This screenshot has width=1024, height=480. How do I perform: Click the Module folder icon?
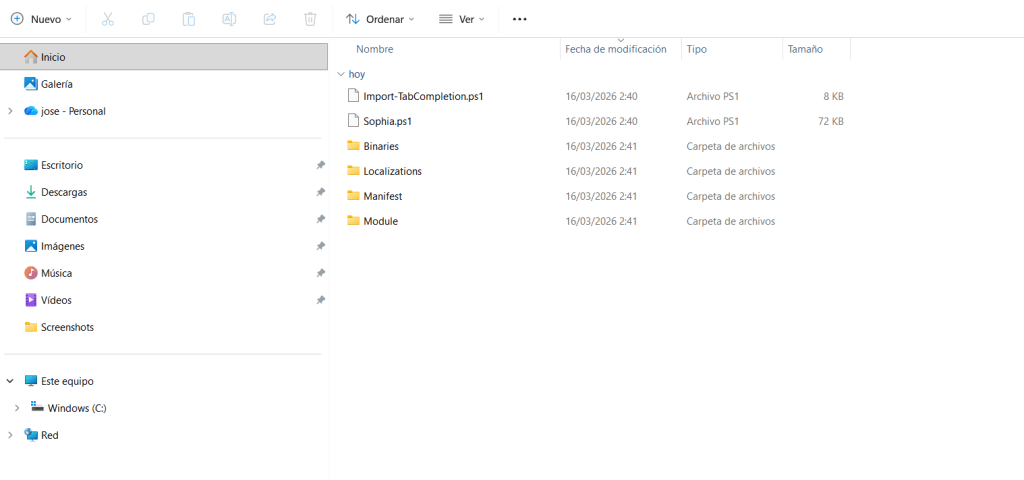click(x=353, y=221)
